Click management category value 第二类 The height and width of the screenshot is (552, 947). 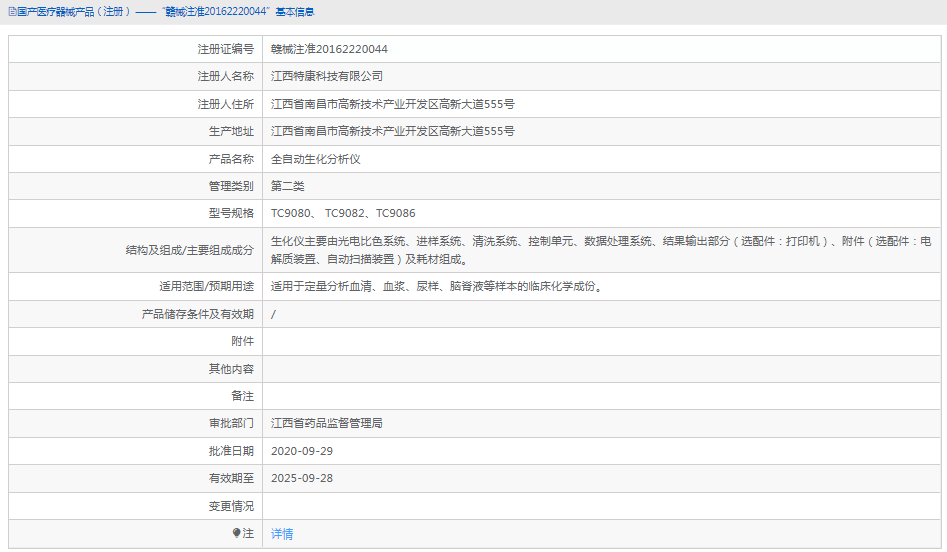pyautogui.click(x=288, y=186)
